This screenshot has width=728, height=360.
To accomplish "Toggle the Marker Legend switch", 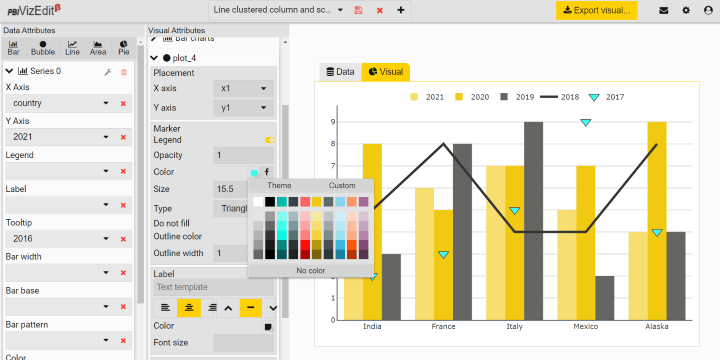I will point(270,140).
